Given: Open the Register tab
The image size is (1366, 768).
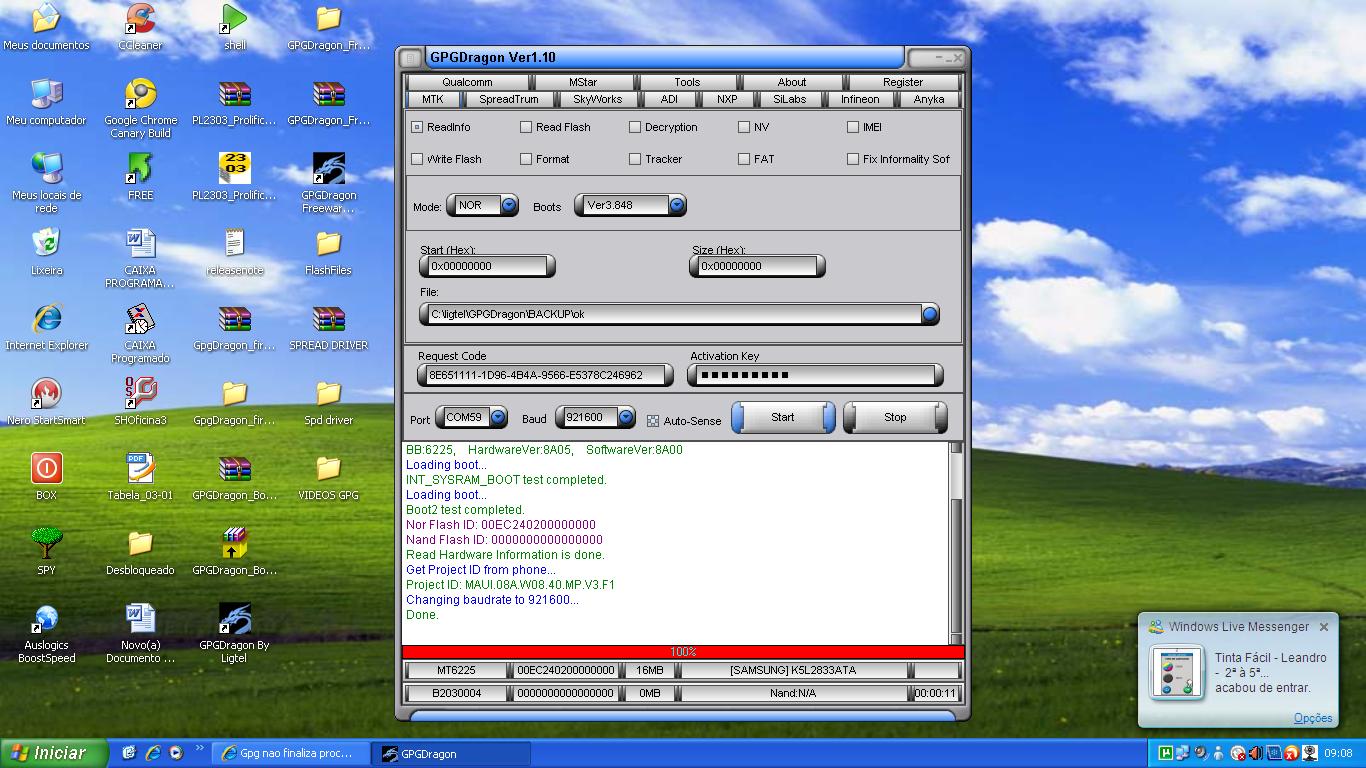Looking at the screenshot, I should 903,82.
